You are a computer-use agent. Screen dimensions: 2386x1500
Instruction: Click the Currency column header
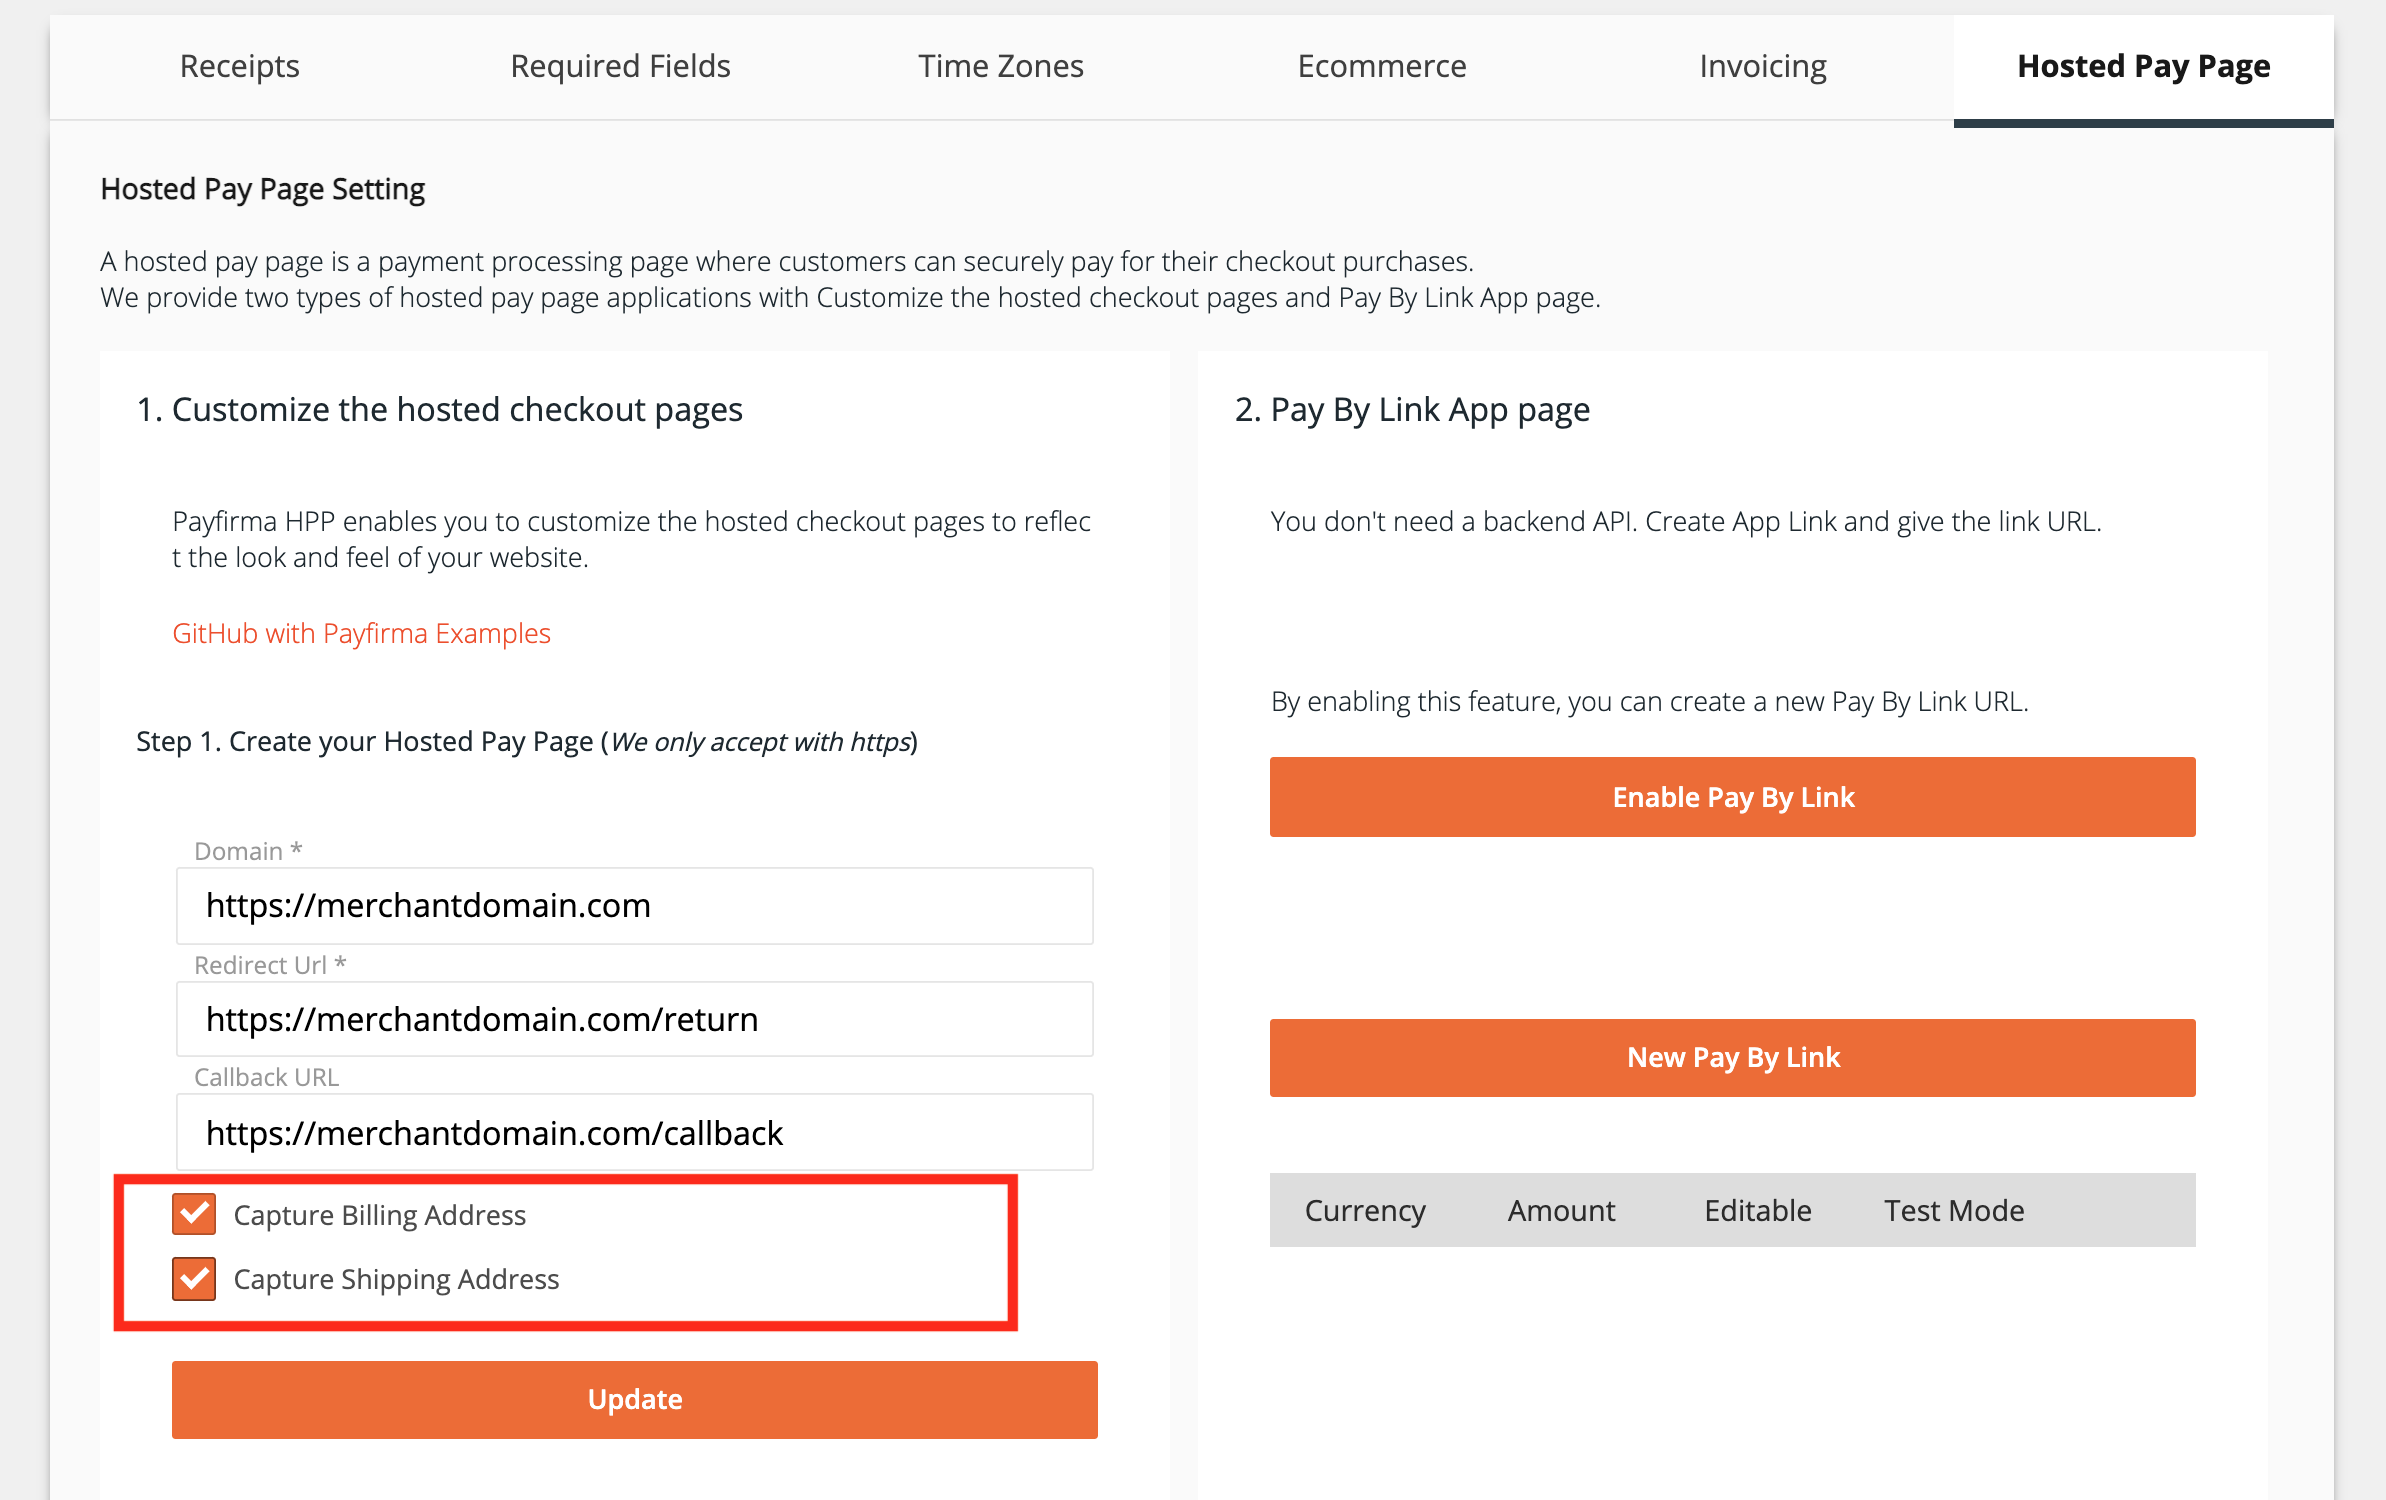(1364, 1210)
